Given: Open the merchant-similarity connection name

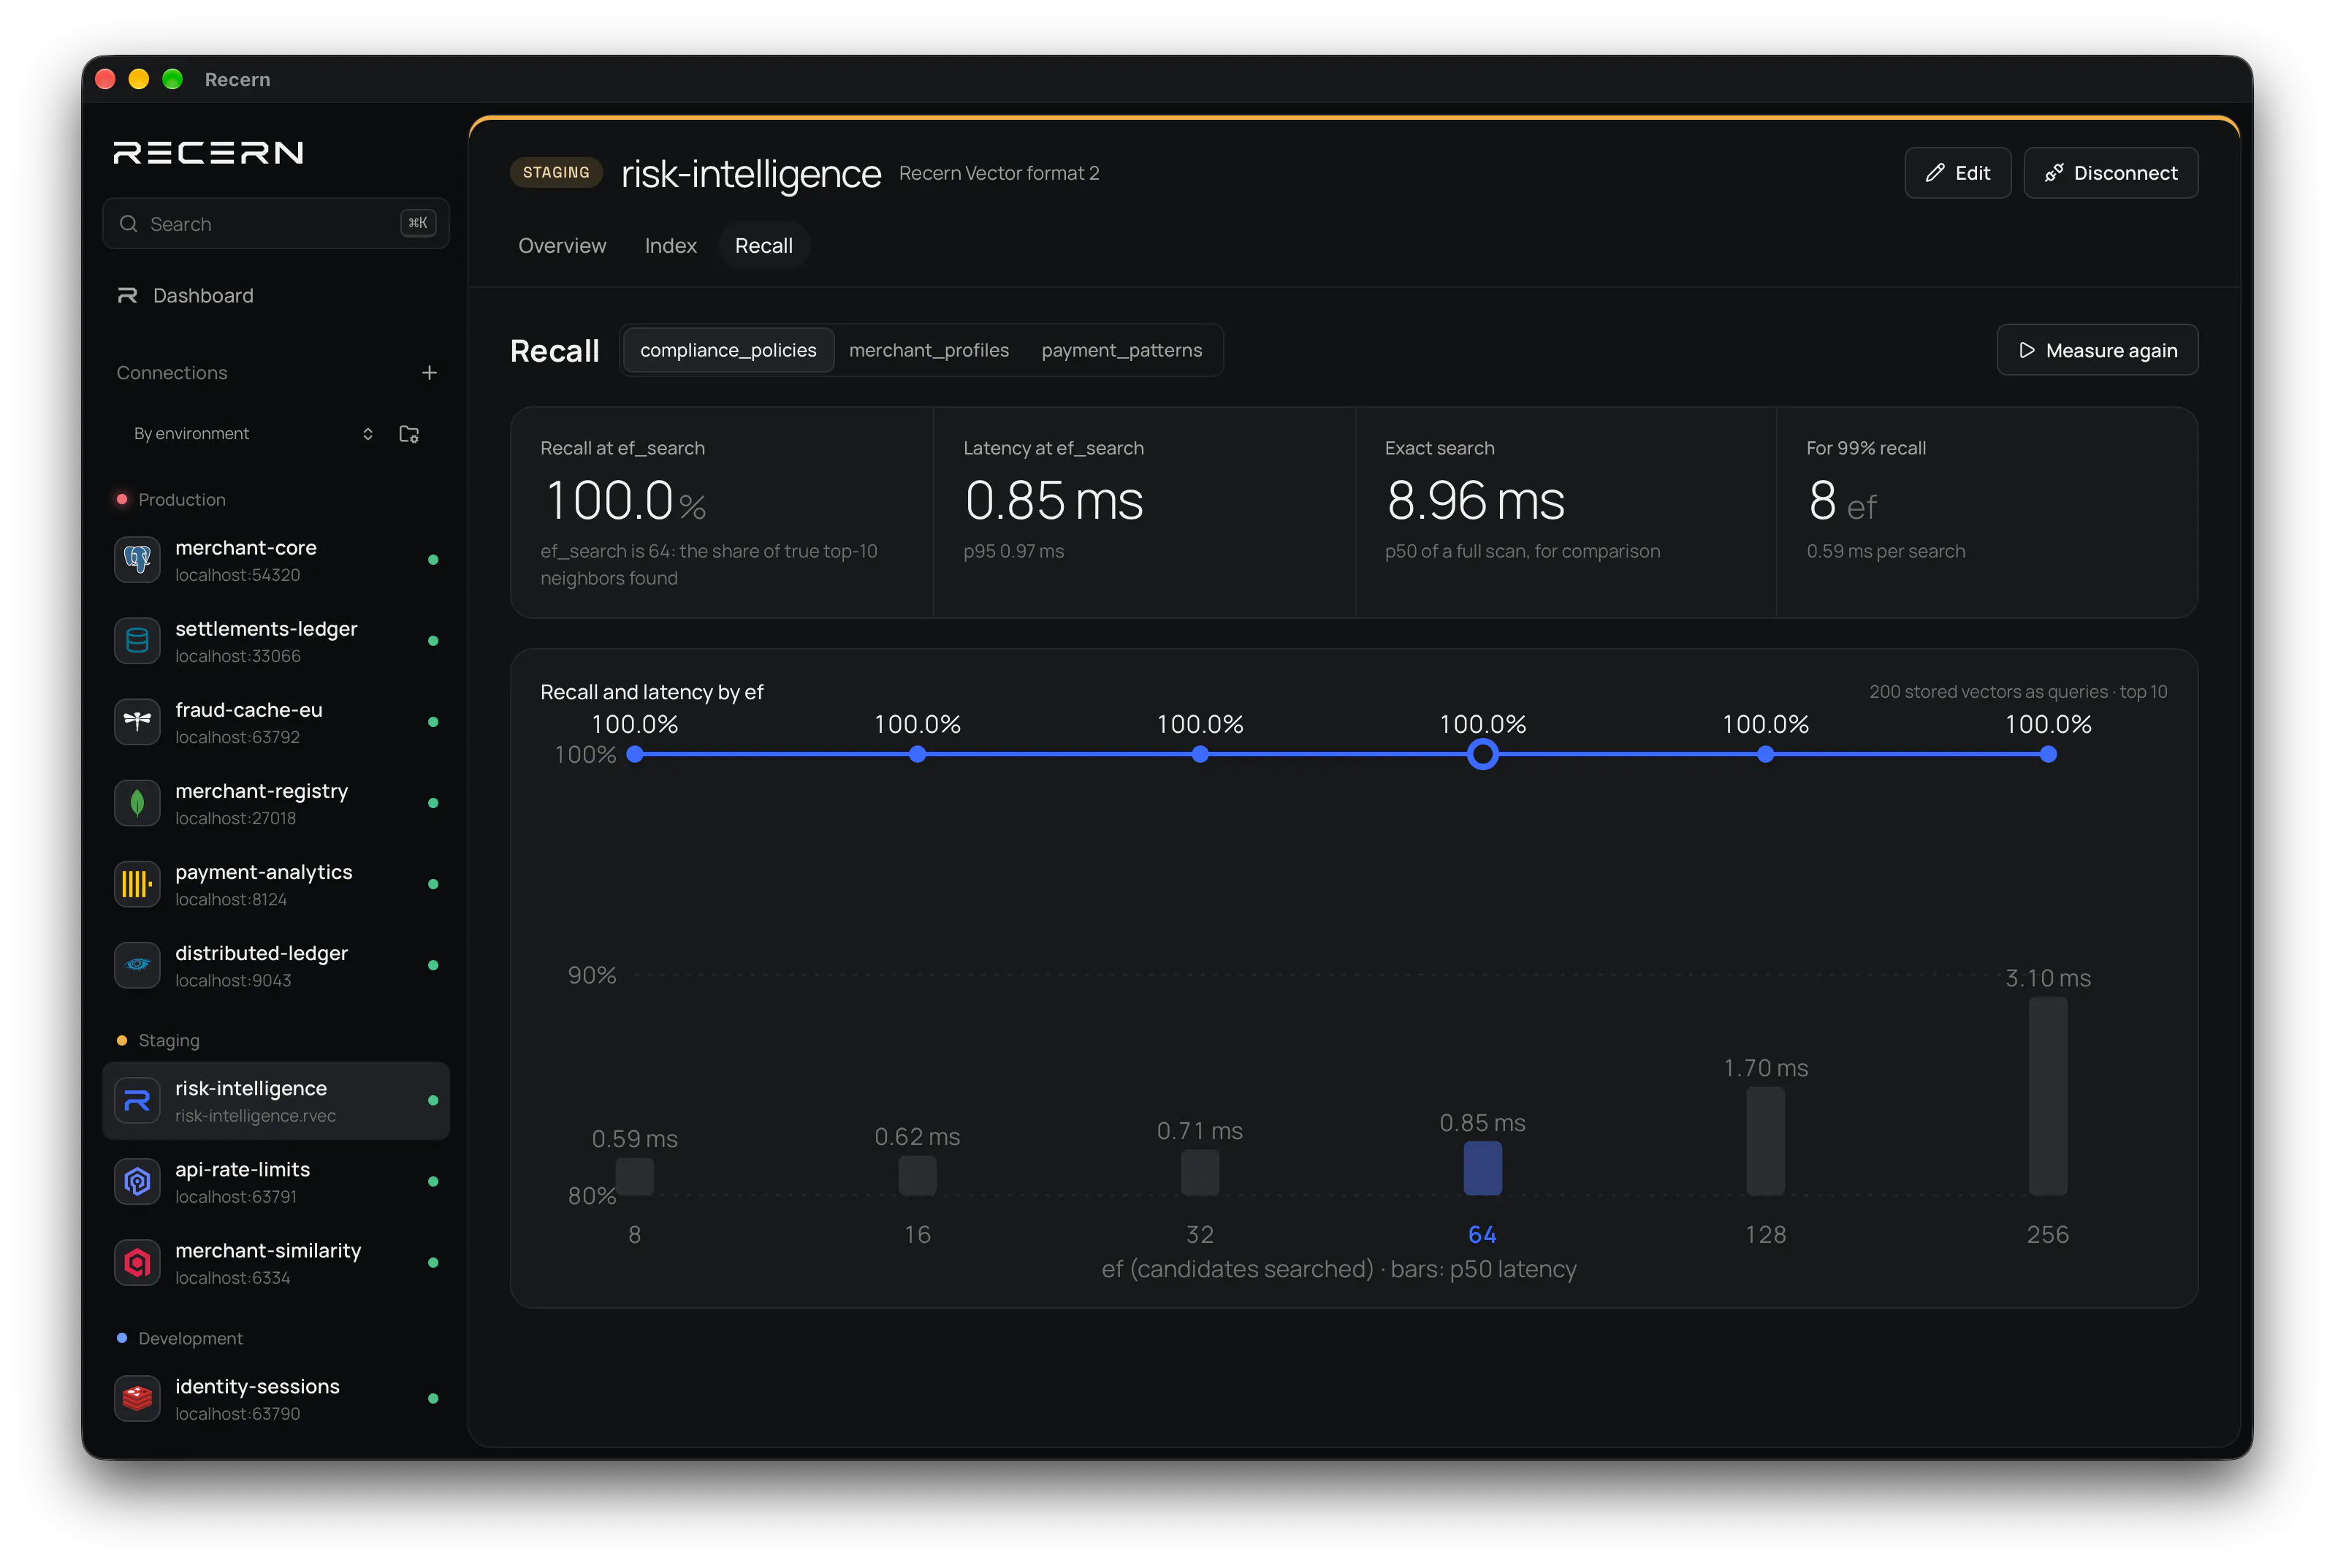Looking at the screenshot, I should (x=268, y=1251).
